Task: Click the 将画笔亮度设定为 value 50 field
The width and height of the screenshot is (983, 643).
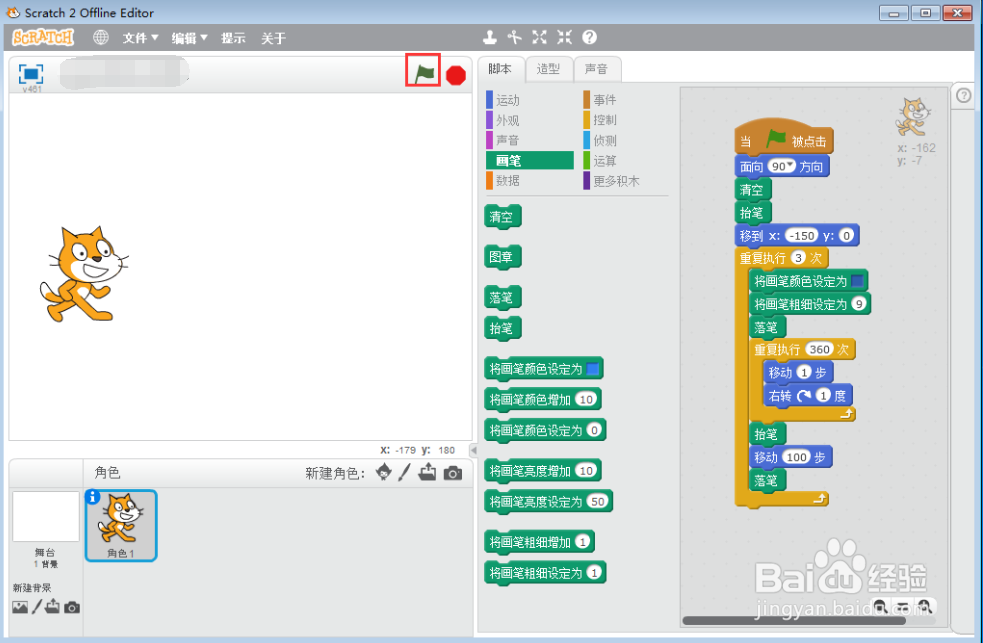Action: [597, 501]
